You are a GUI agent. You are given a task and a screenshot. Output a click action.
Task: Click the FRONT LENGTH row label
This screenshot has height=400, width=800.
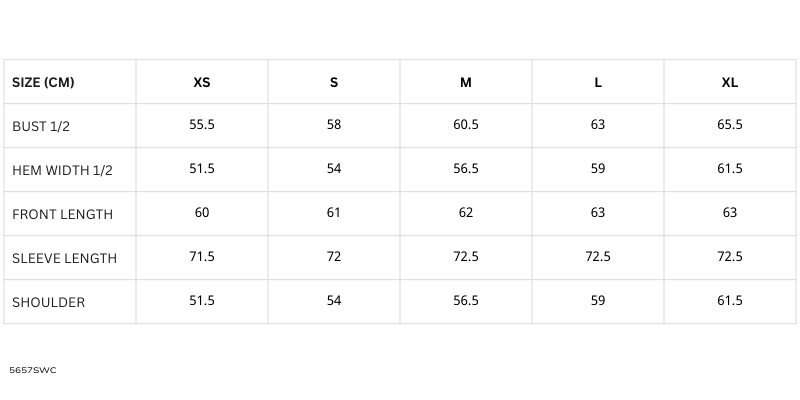[x=62, y=214]
